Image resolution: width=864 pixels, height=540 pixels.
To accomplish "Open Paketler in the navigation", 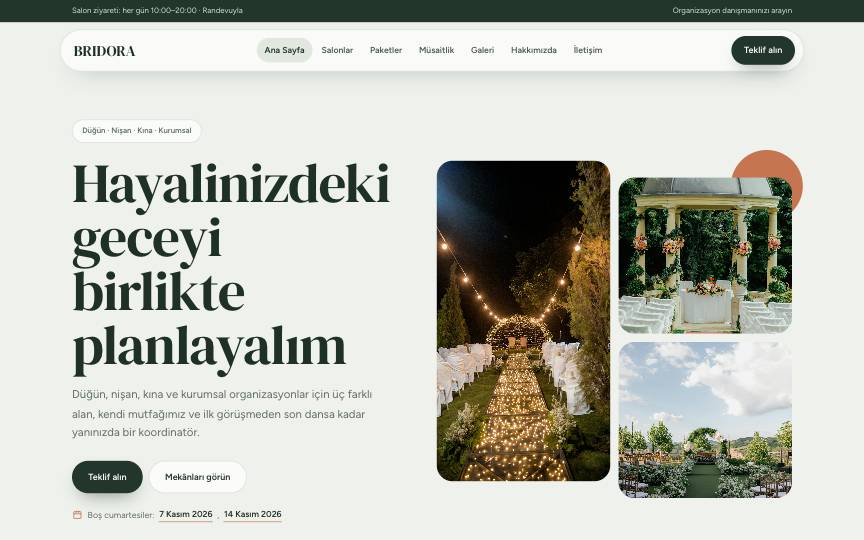I will [386, 50].
